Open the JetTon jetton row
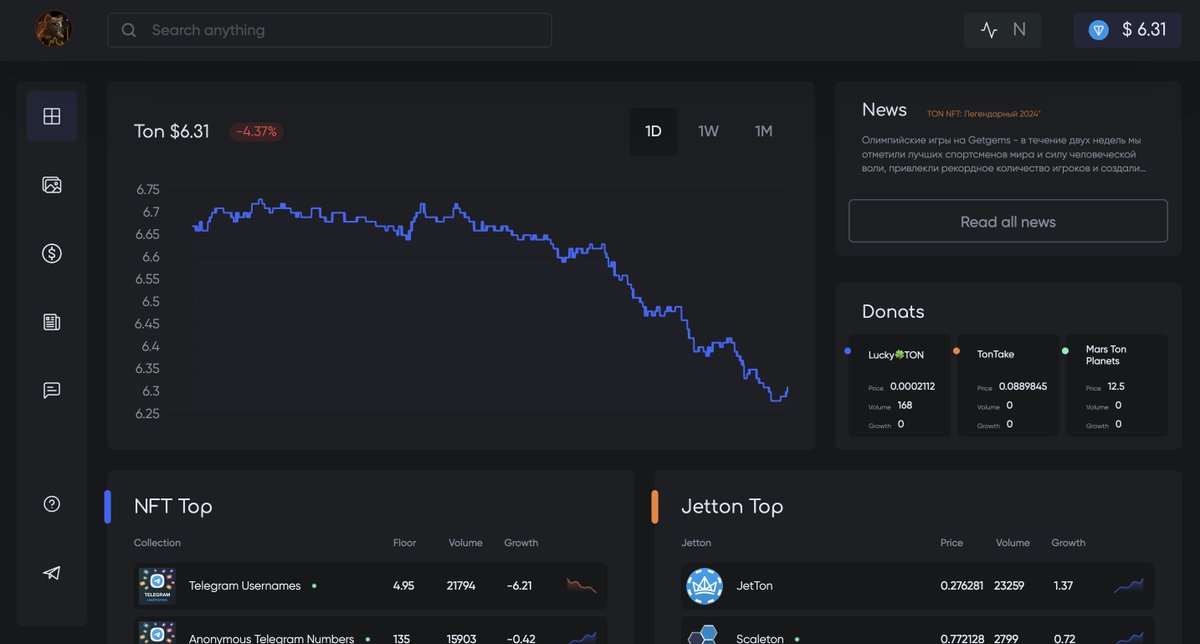The image size is (1200, 644). 918,586
